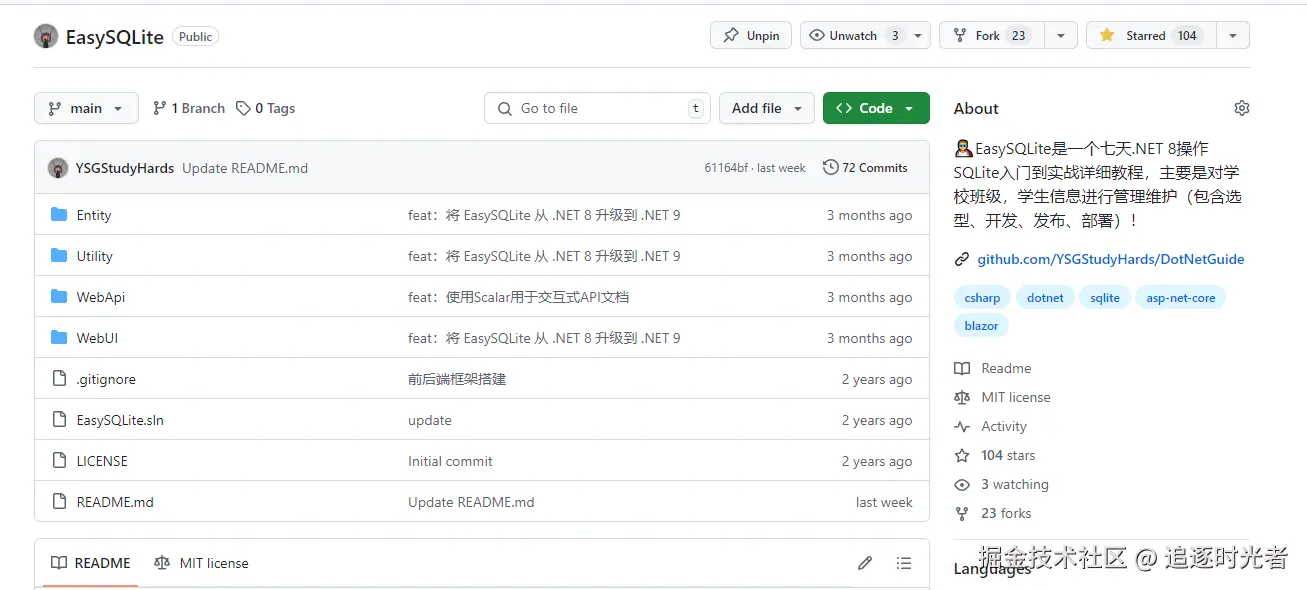Viewport: 1307px width, 590px height.
Task: Open the Unwatch notifications dropdown arrow
Action: tap(919, 35)
